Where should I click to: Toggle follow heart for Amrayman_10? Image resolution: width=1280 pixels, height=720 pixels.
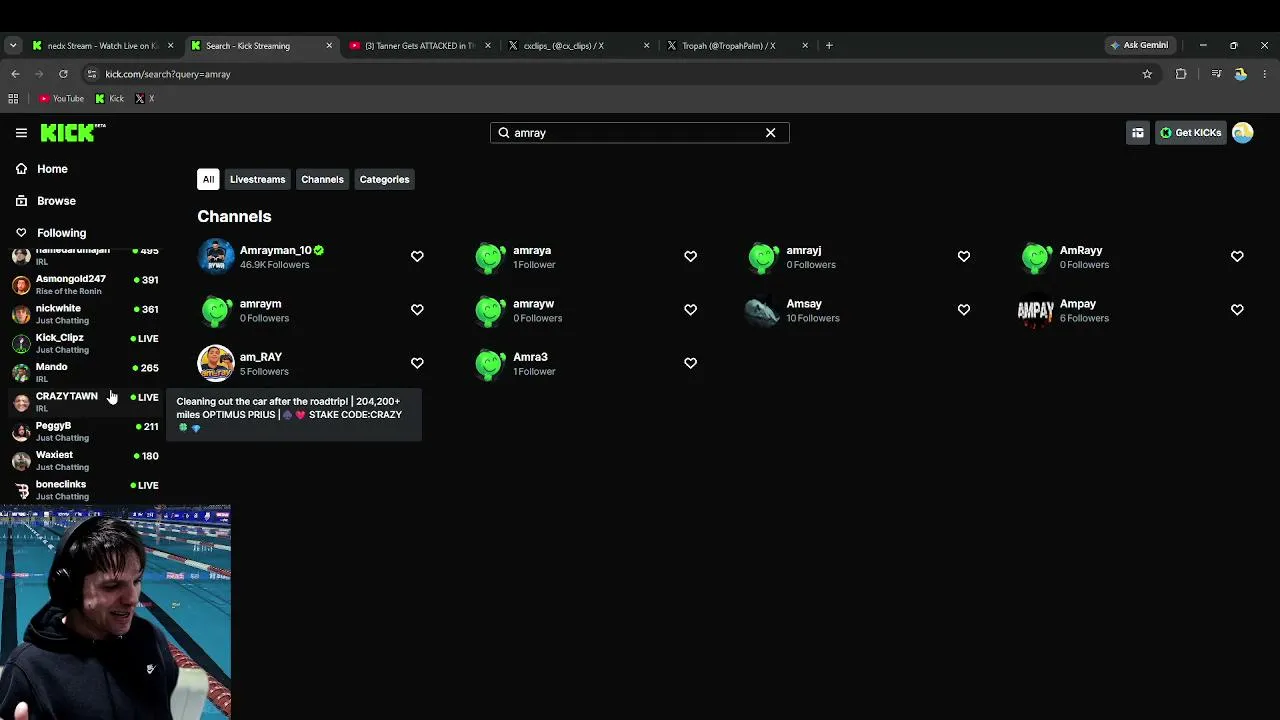[x=417, y=257]
